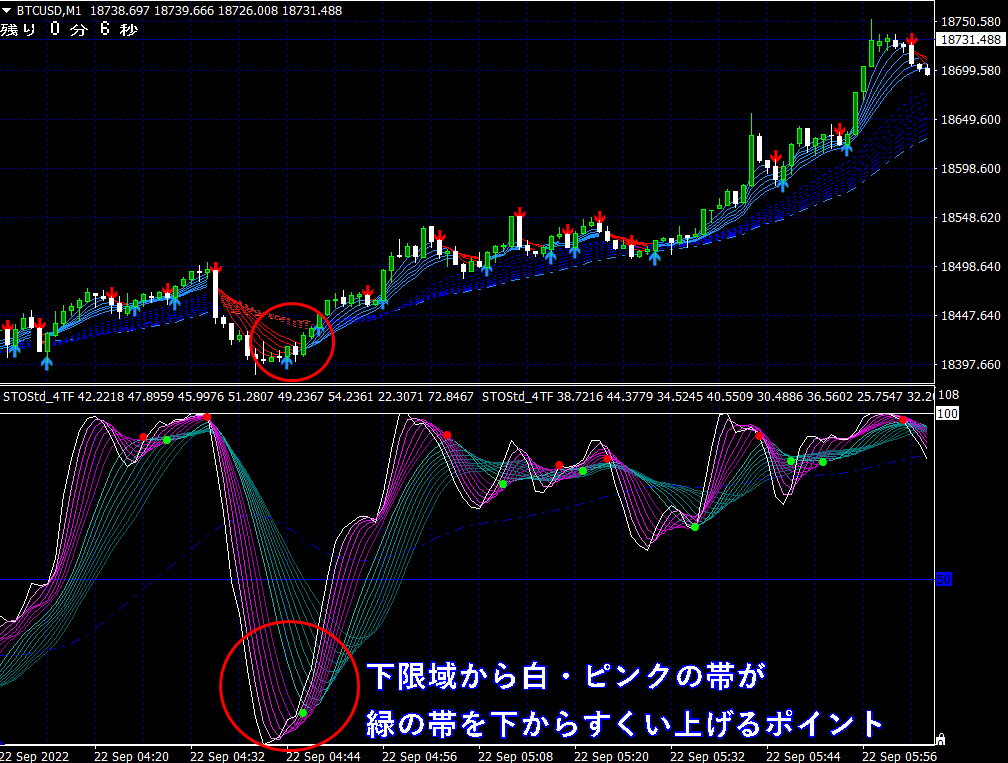Click price scale value 18397.660
This screenshot has height=763, width=1008.
(971, 364)
